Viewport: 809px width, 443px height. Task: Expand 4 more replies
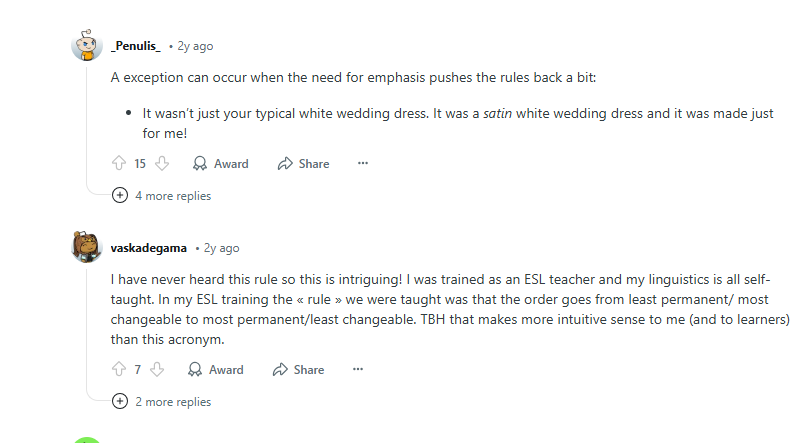coord(164,196)
